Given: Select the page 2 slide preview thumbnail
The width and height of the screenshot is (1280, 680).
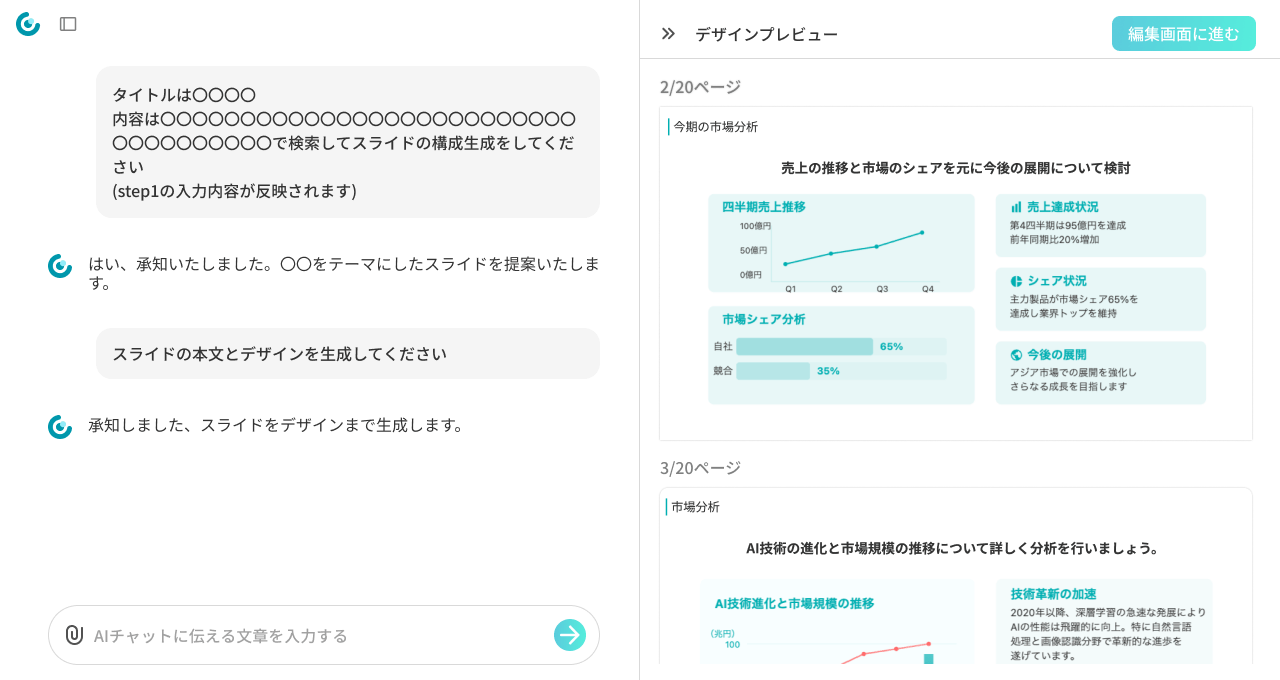Looking at the screenshot, I should (955, 273).
